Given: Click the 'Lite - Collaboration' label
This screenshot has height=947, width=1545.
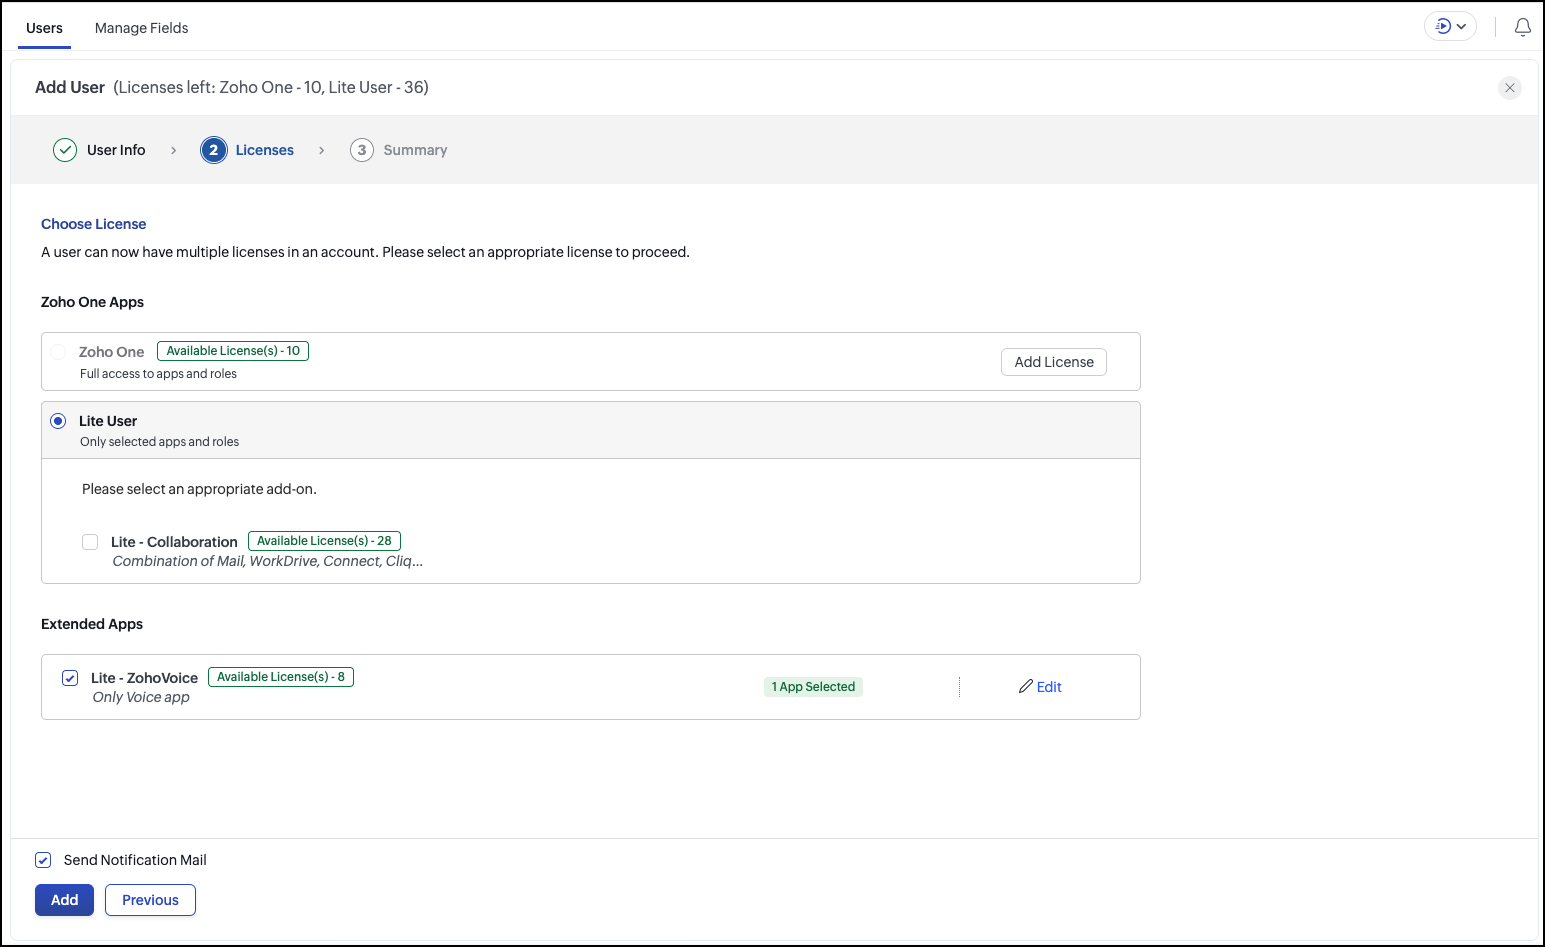Looking at the screenshot, I should [174, 542].
